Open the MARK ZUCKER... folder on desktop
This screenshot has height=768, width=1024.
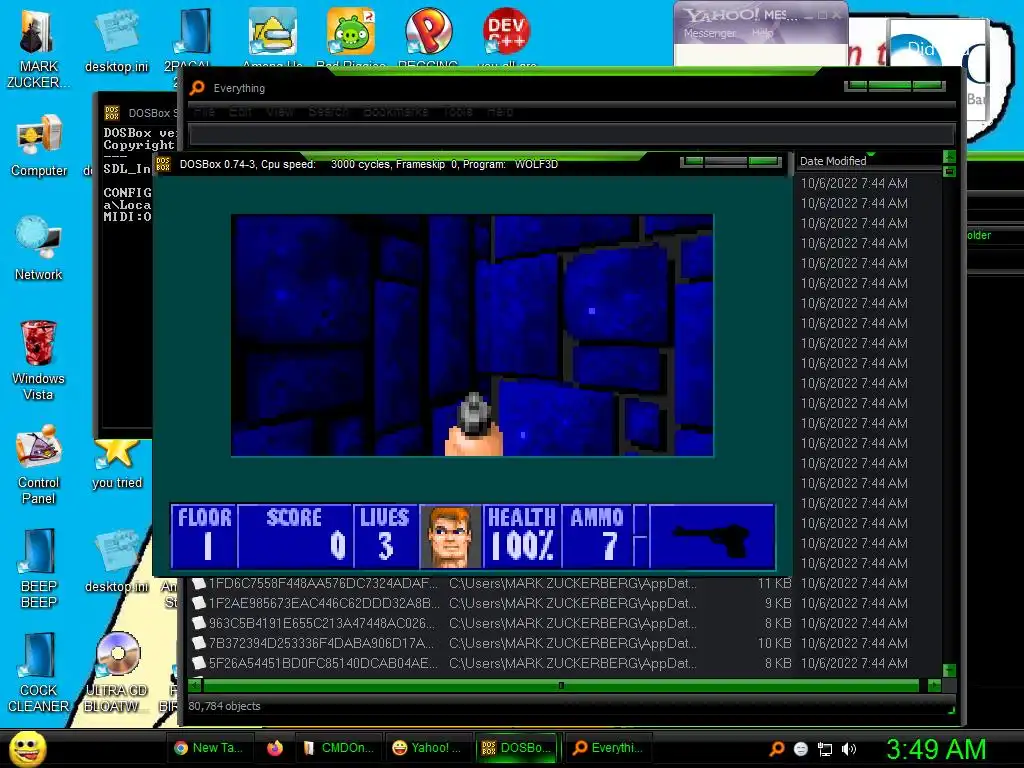(x=37, y=49)
